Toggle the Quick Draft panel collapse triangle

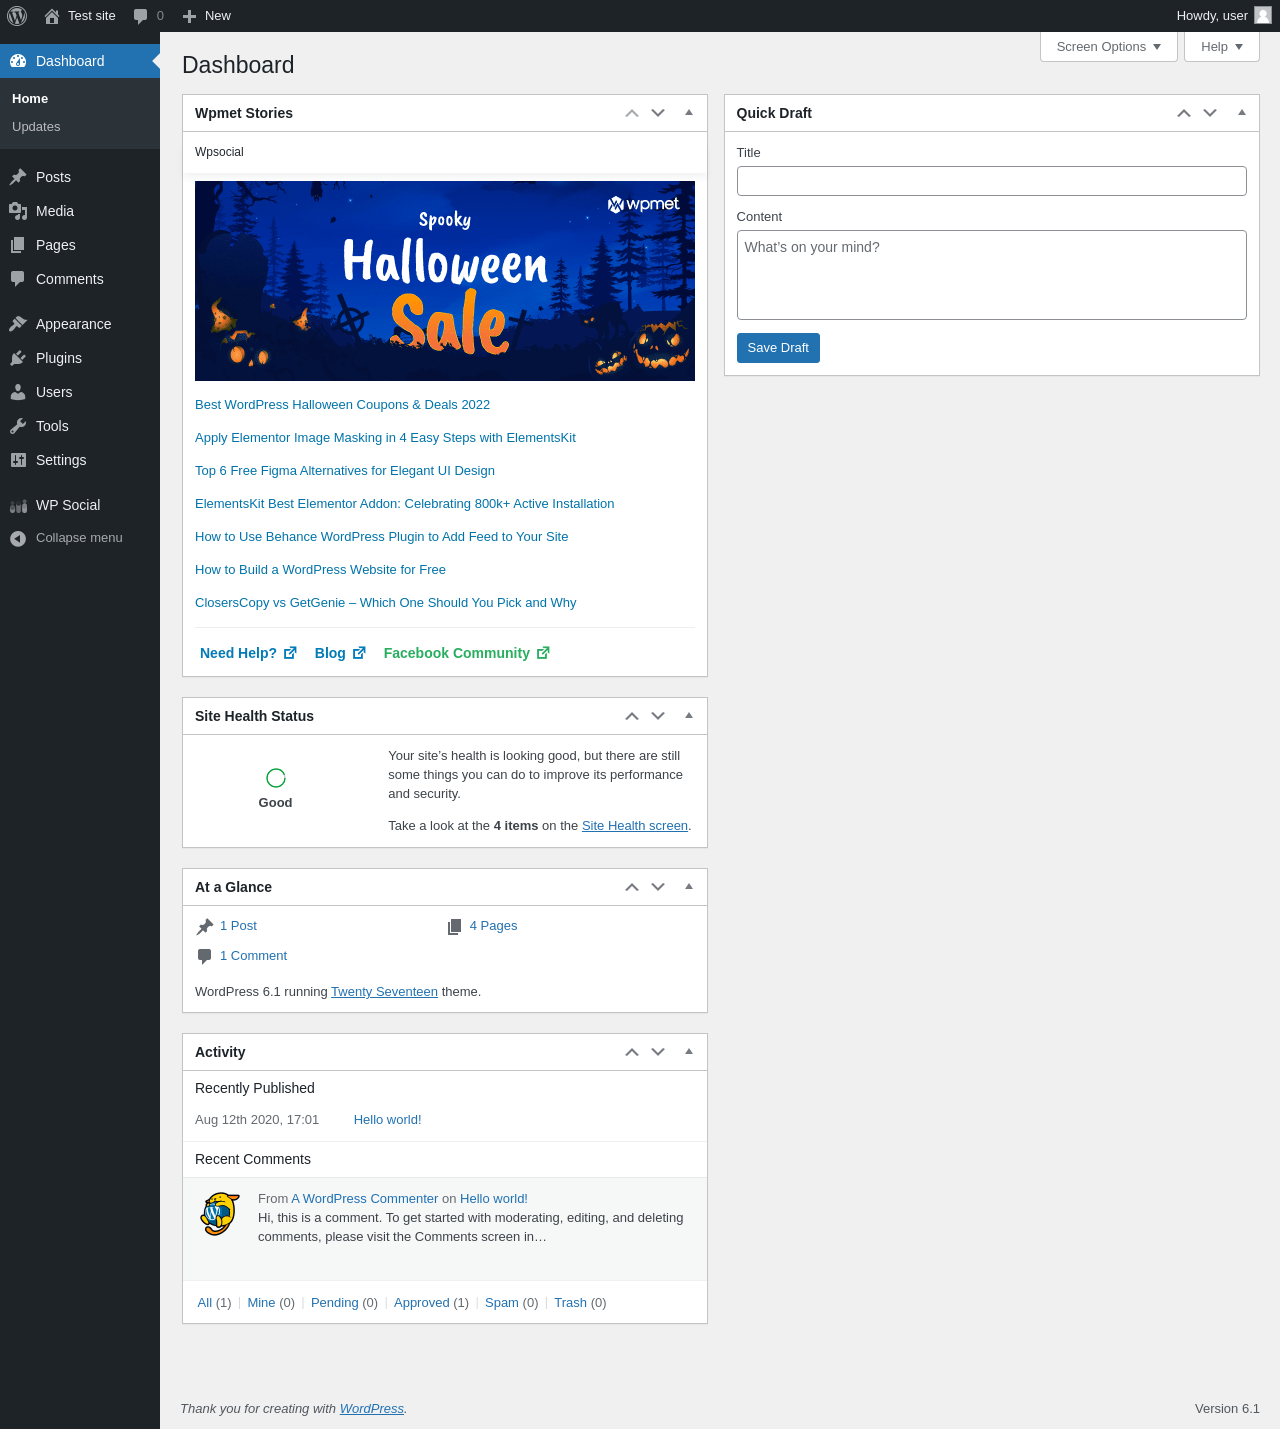1241,113
